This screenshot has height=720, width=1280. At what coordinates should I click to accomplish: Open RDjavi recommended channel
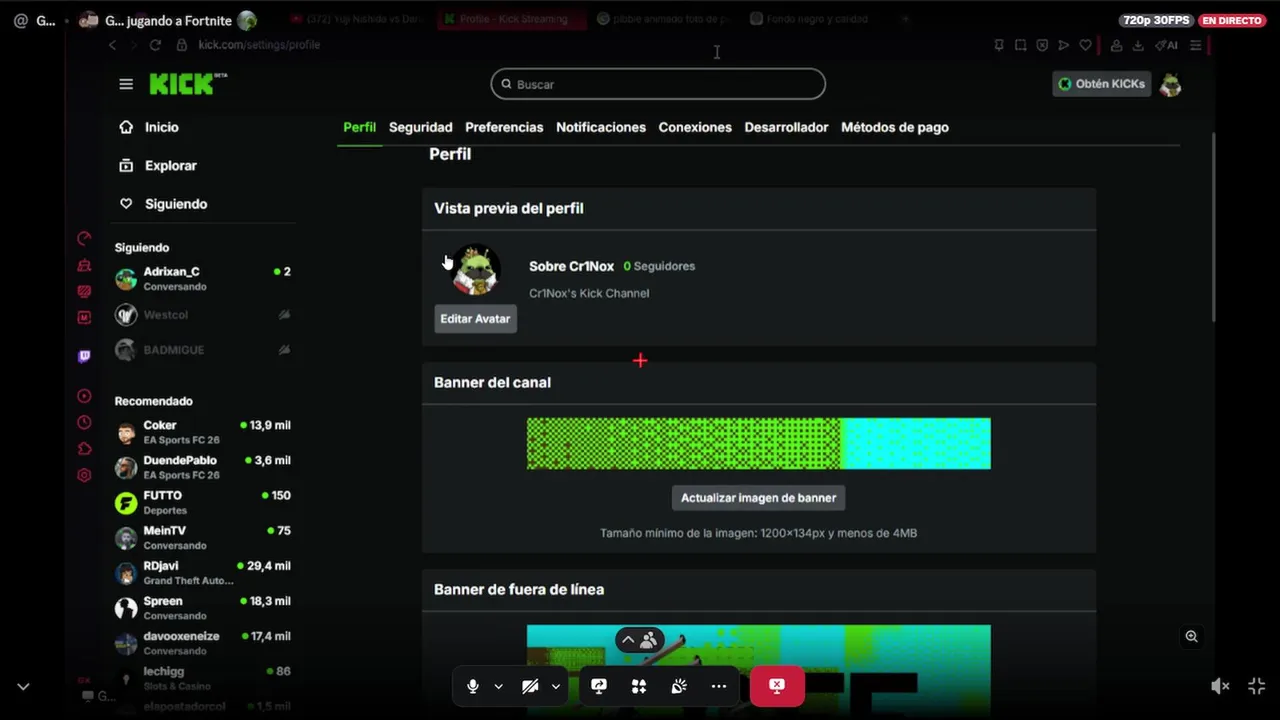coord(203,572)
